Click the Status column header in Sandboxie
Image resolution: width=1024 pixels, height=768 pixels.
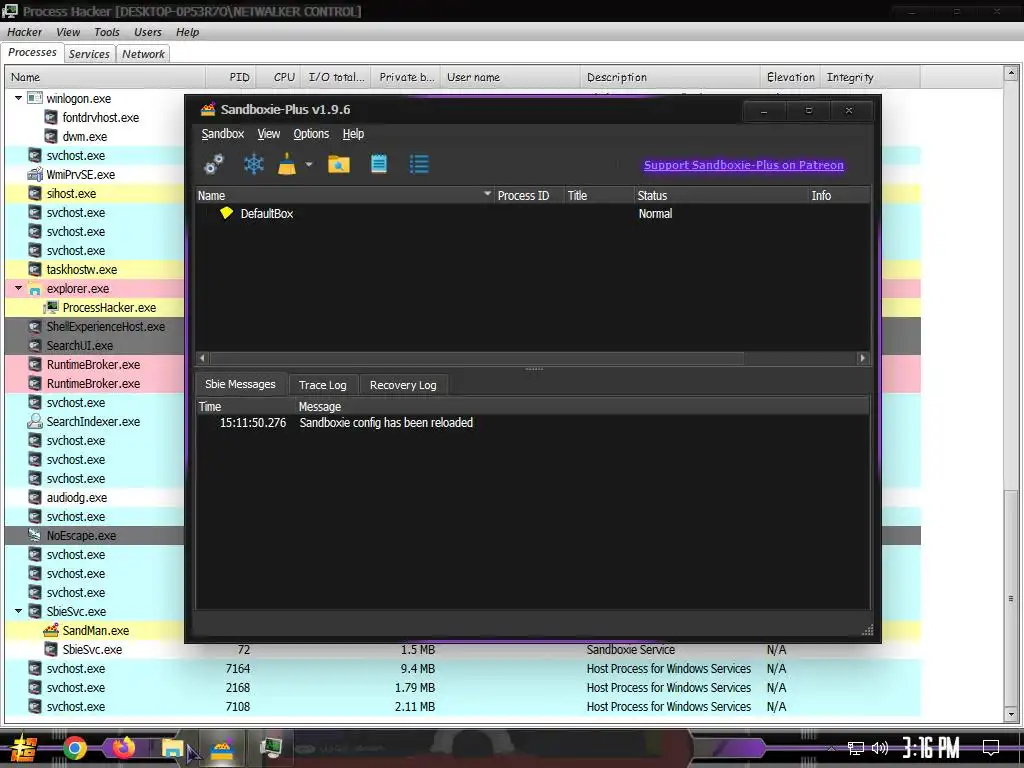click(x=720, y=195)
